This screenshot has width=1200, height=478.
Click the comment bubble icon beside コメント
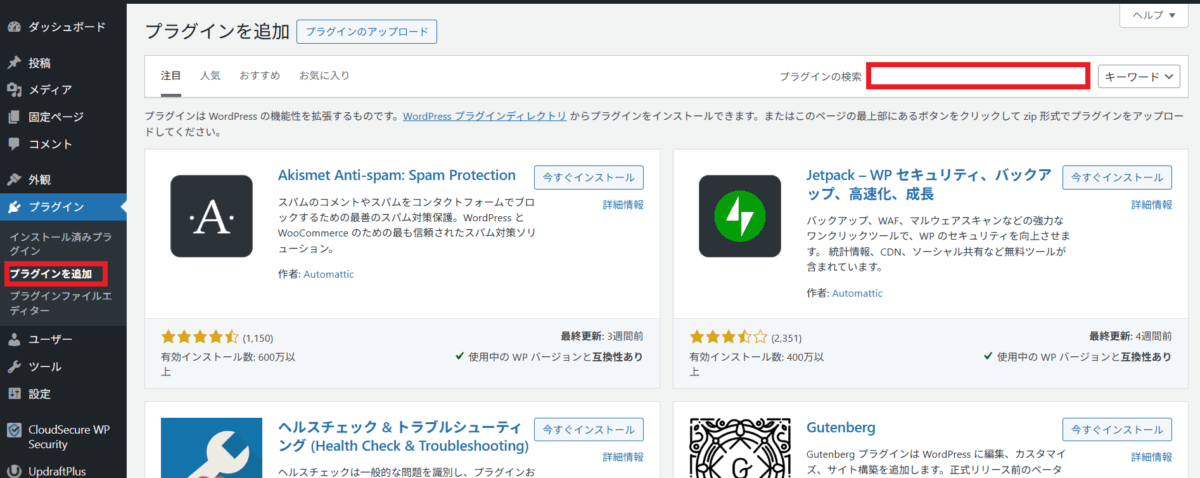click(x=14, y=144)
